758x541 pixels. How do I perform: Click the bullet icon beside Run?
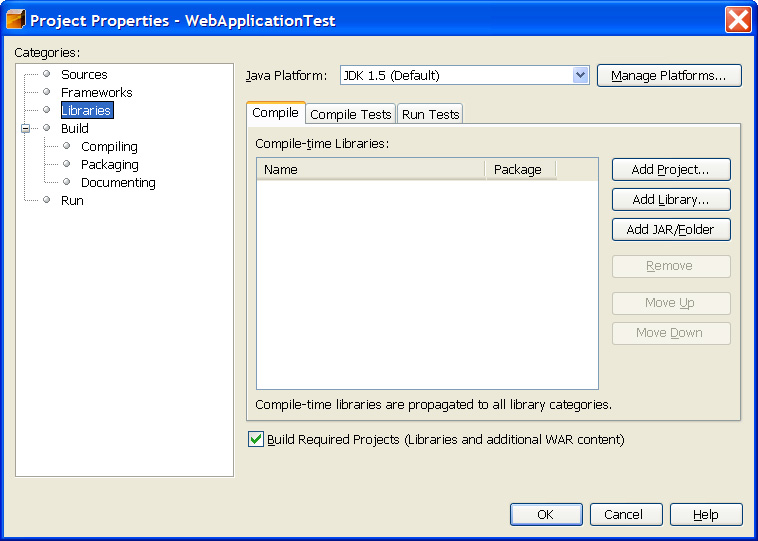[x=46, y=200]
